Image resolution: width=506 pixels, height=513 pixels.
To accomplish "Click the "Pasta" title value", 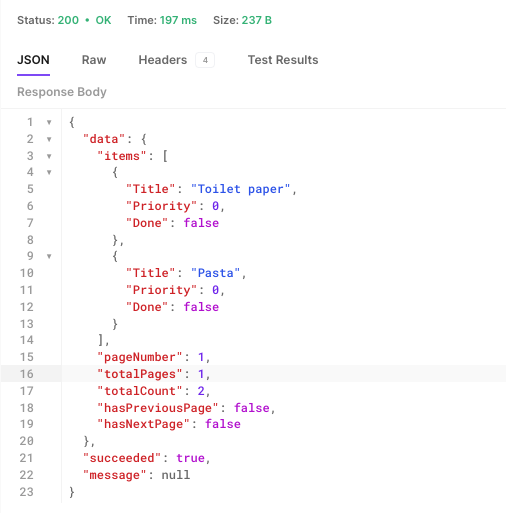I will [215, 273].
